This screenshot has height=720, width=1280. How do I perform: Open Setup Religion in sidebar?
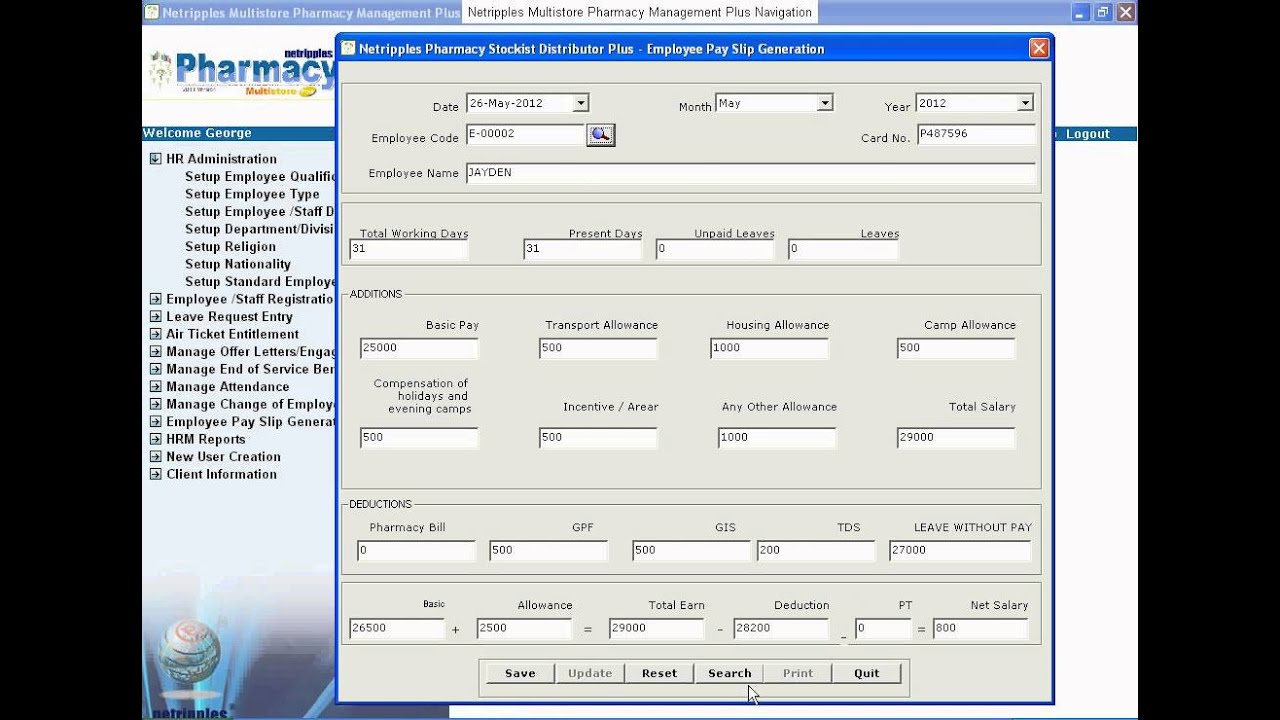click(230, 247)
